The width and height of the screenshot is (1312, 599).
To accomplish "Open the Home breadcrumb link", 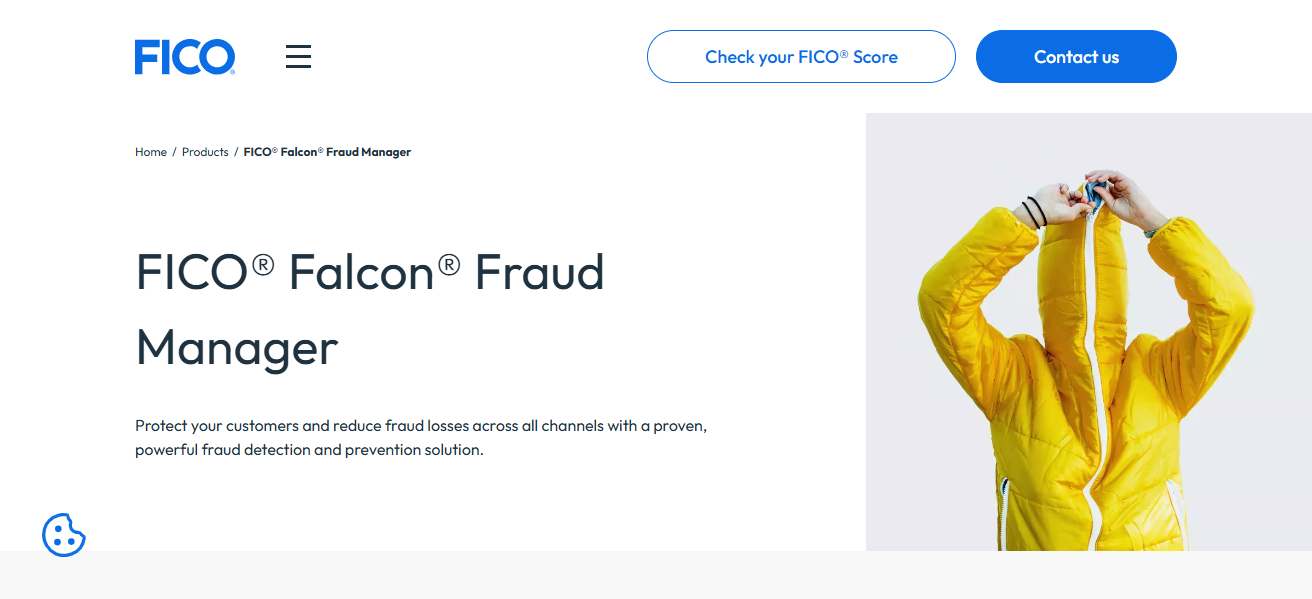I will click(150, 151).
